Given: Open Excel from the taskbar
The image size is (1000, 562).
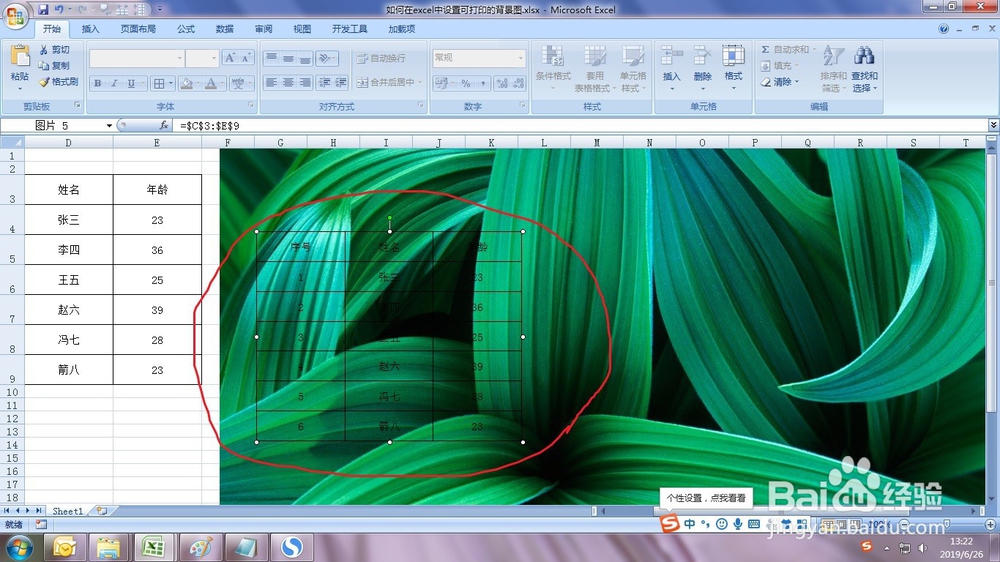Looking at the screenshot, I should point(154,547).
